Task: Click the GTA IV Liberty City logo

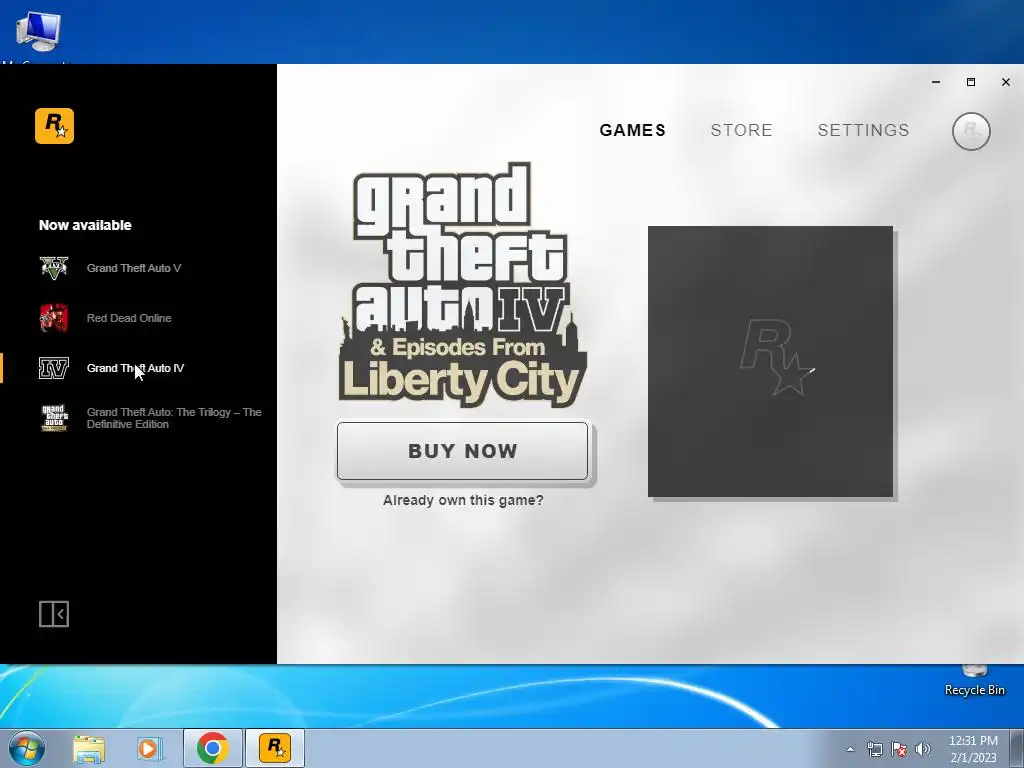Action: [x=462, y=285]
